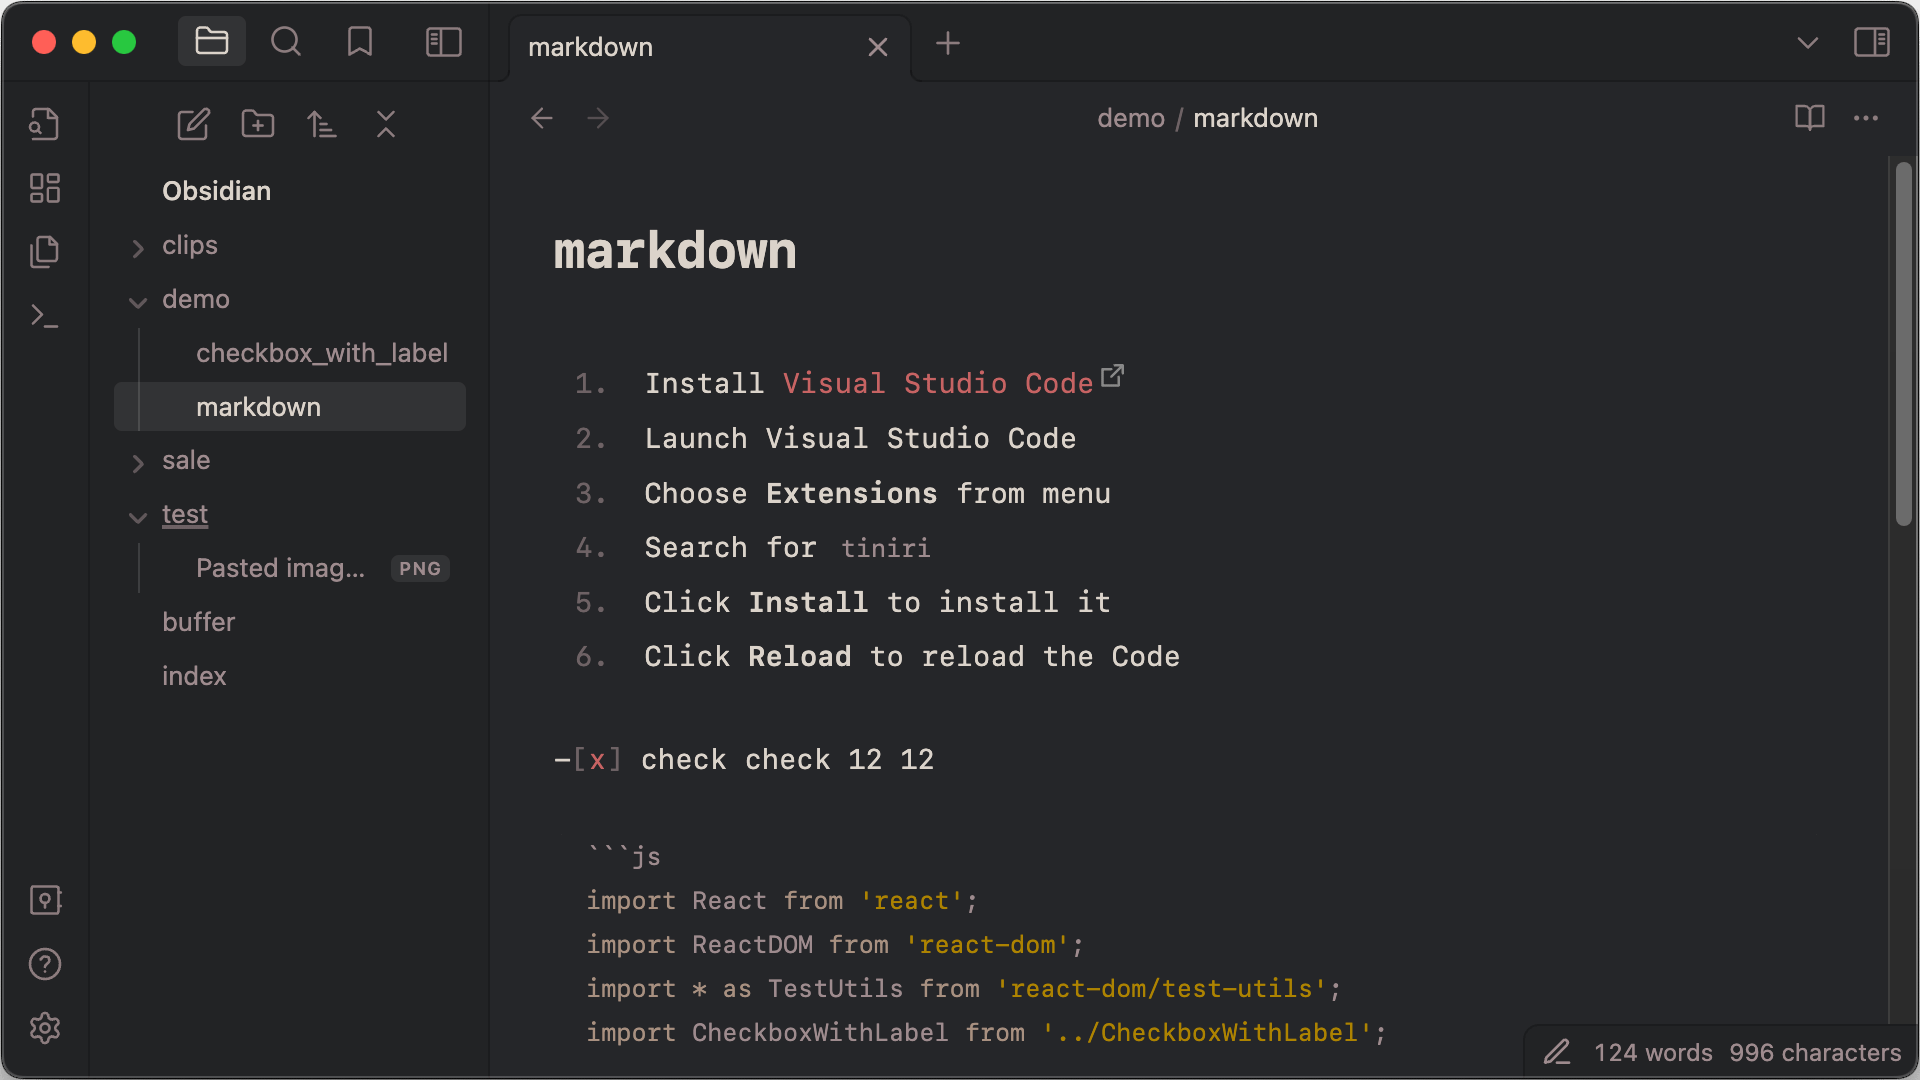Click the 124 words status entry

click(x=1653, y=1052)
